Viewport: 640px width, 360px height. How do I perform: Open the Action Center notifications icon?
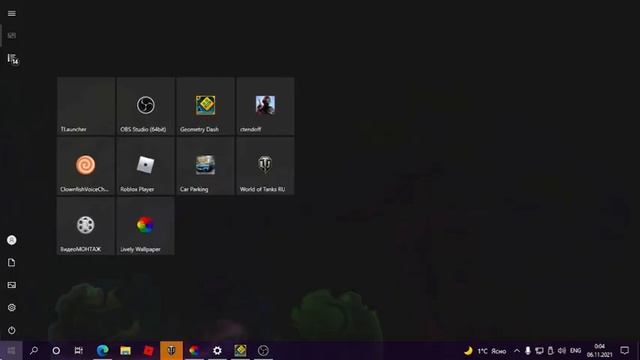click(624, 350)
